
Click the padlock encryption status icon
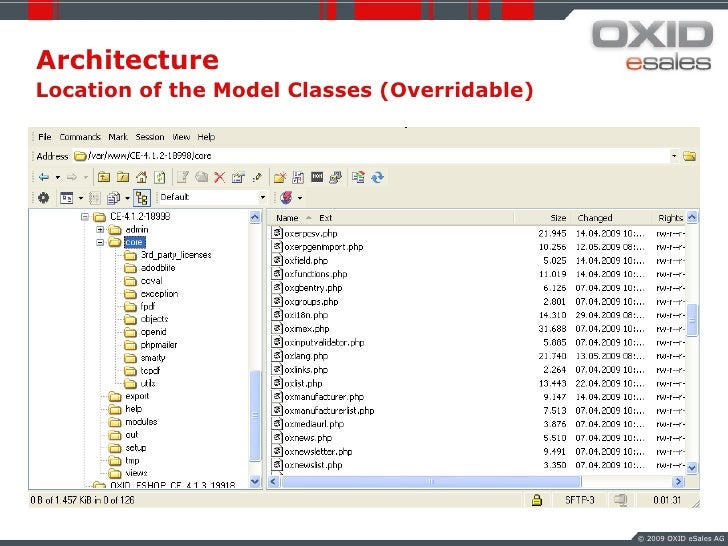[x=537, y=500]
